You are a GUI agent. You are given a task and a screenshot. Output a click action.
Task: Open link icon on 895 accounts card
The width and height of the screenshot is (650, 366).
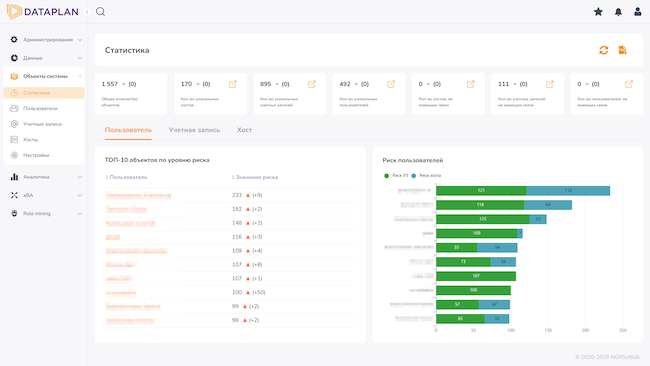tap(312, 84)
